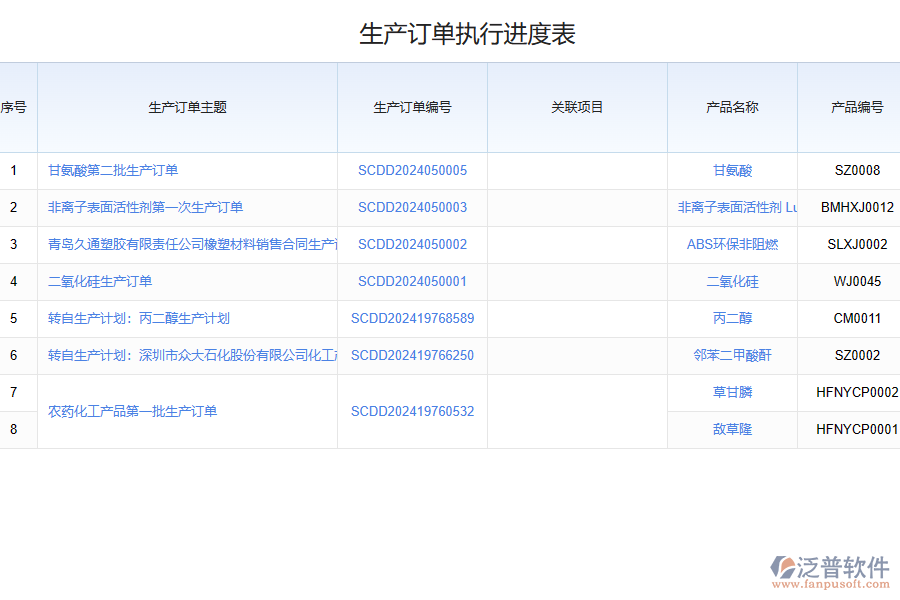Click order number SCDD2024050003
Screen dimensions: 900x600
tap(412, 208)
